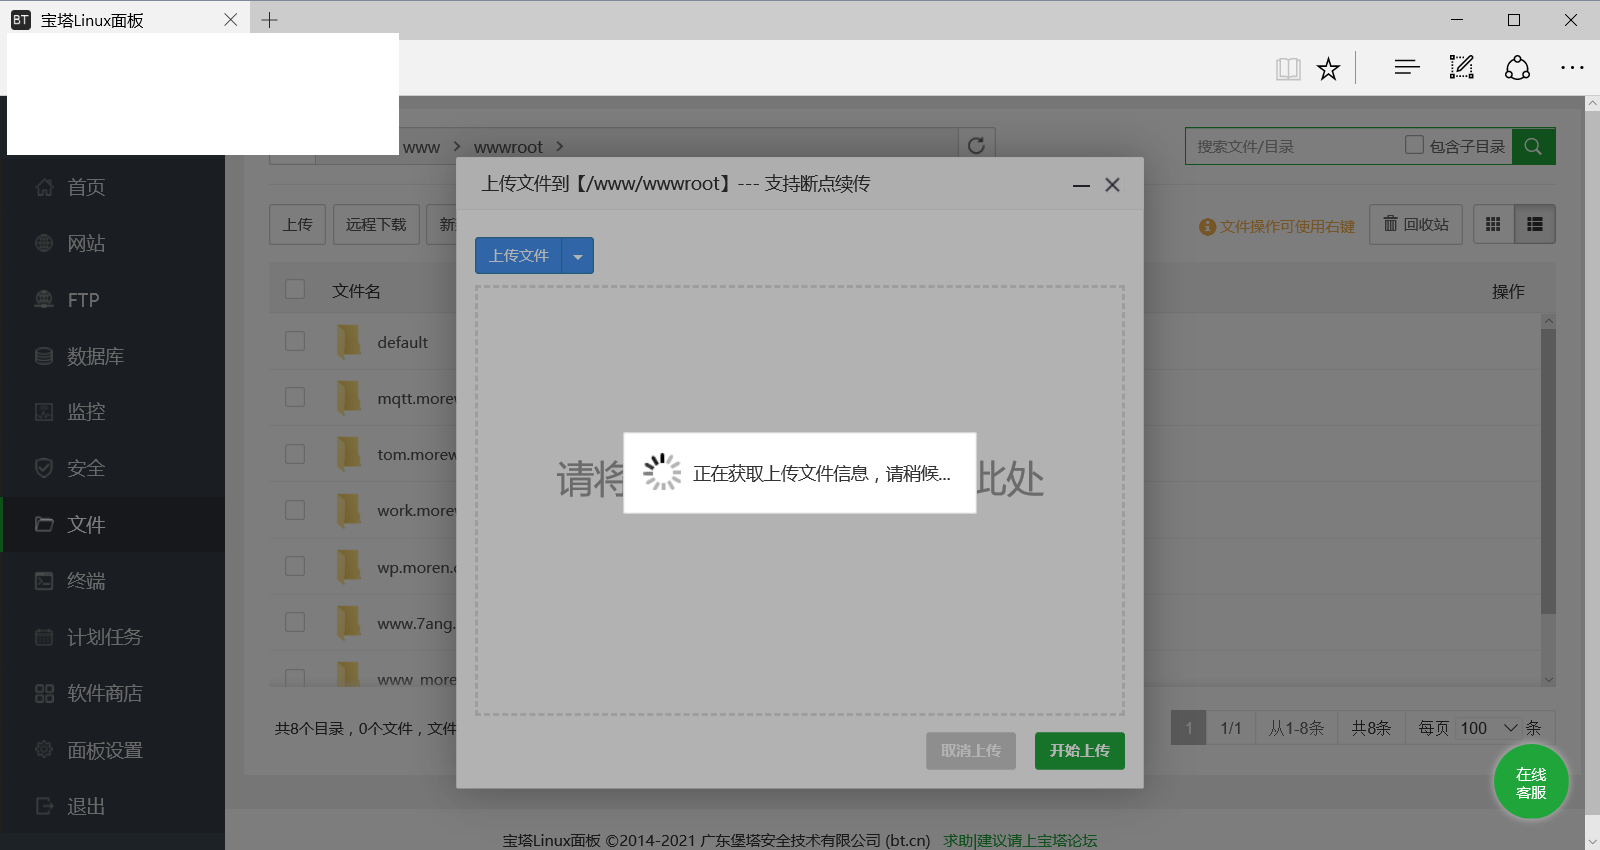Open FTP in sidebar
The image size is (1600, 850).
coord(112,300)
